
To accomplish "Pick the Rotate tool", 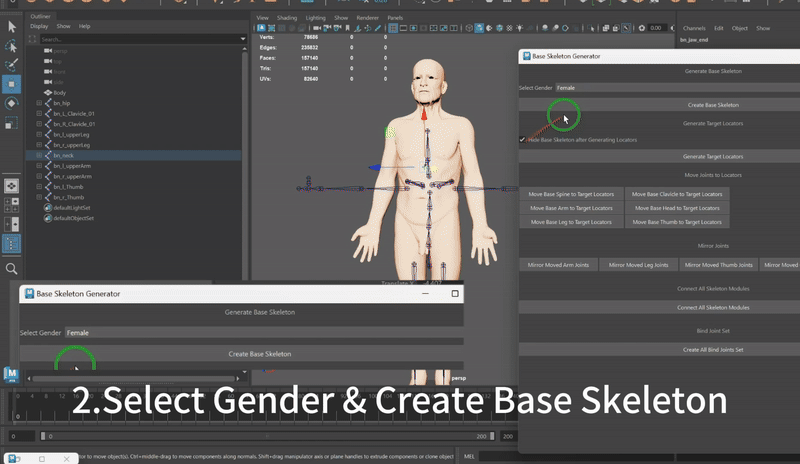I will pyautogui.click(x=11, y=103).
